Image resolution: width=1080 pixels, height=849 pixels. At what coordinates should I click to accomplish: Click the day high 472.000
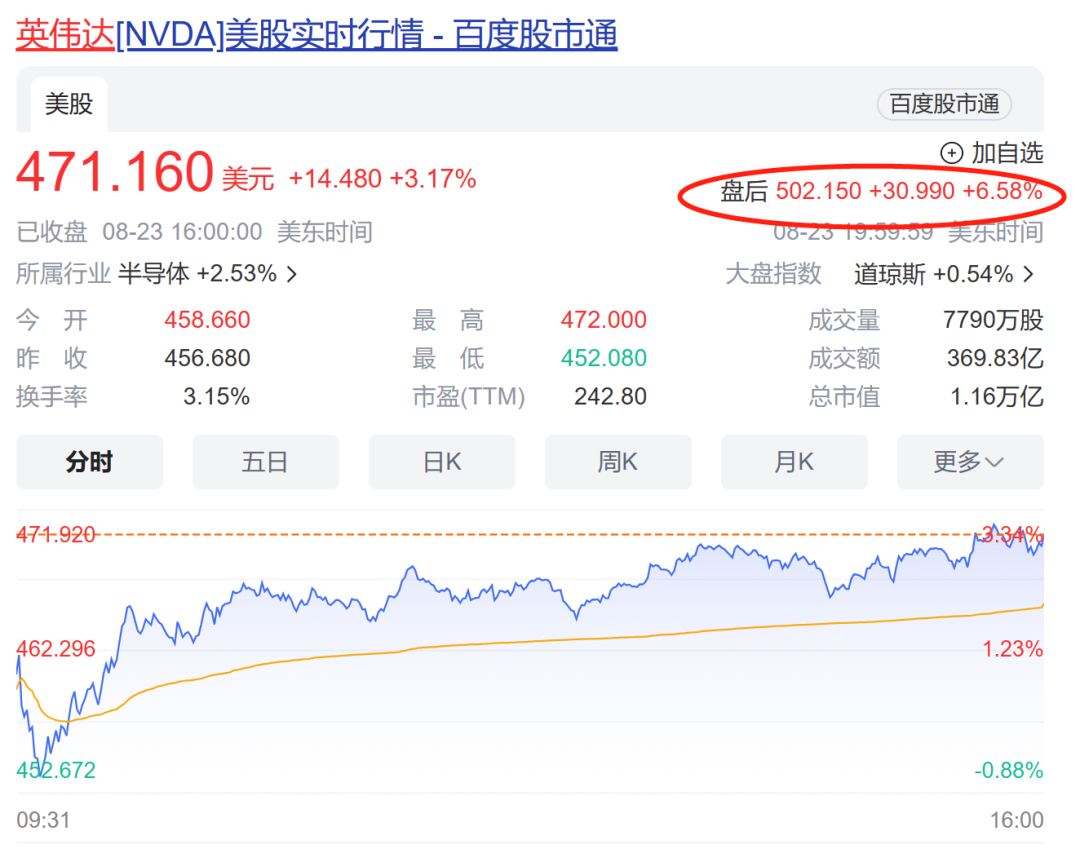click(603, 320)
